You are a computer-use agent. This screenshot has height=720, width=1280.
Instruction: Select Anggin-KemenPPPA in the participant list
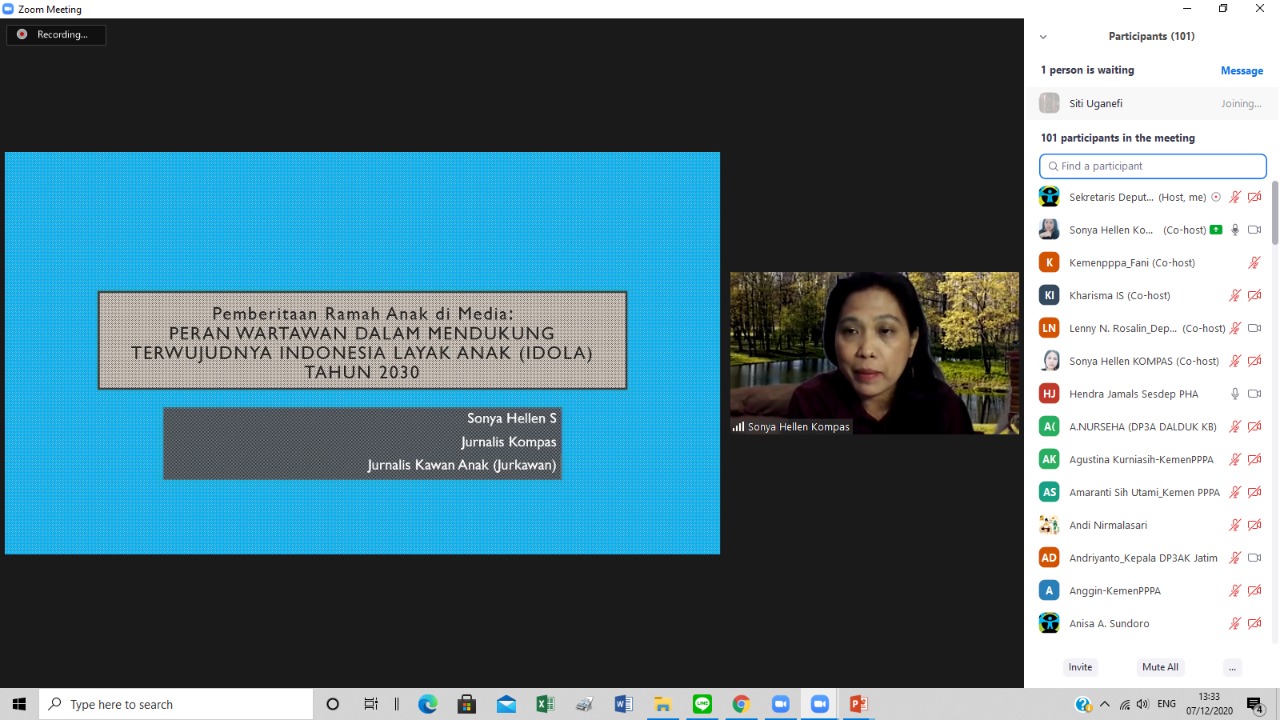coord(1114,591)
